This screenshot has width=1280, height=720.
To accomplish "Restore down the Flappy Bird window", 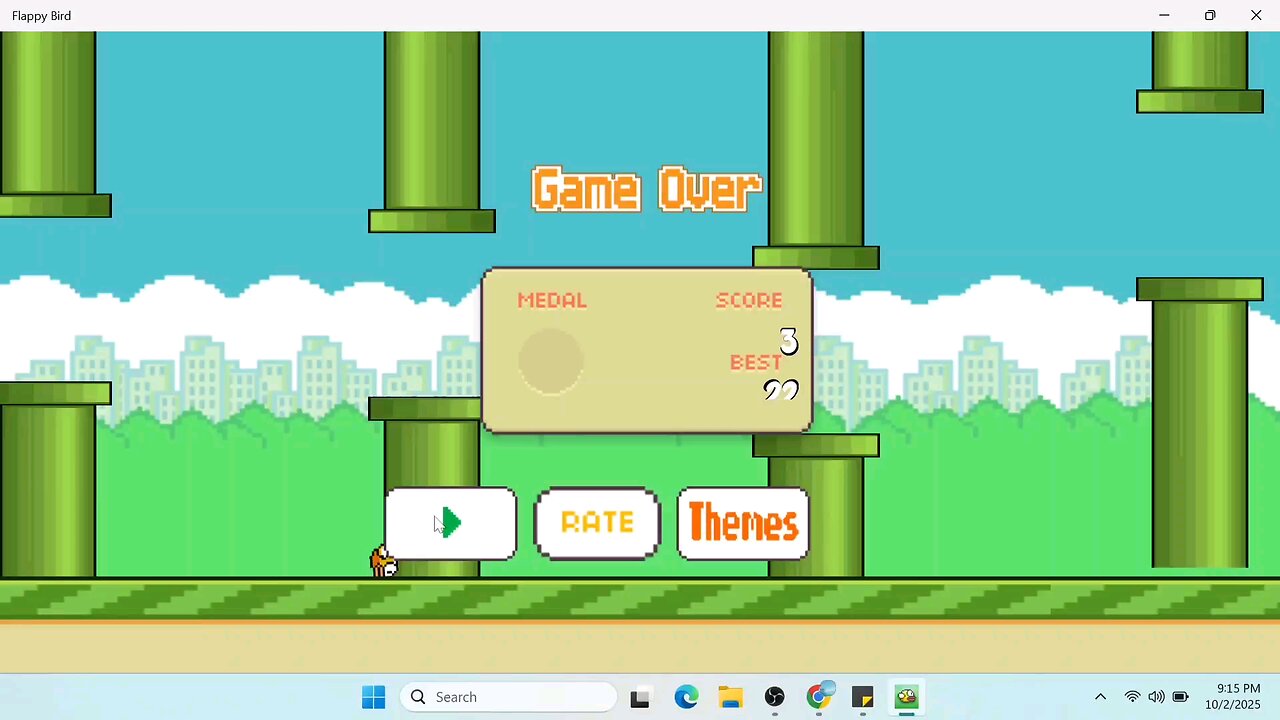I will point(1210,15).
